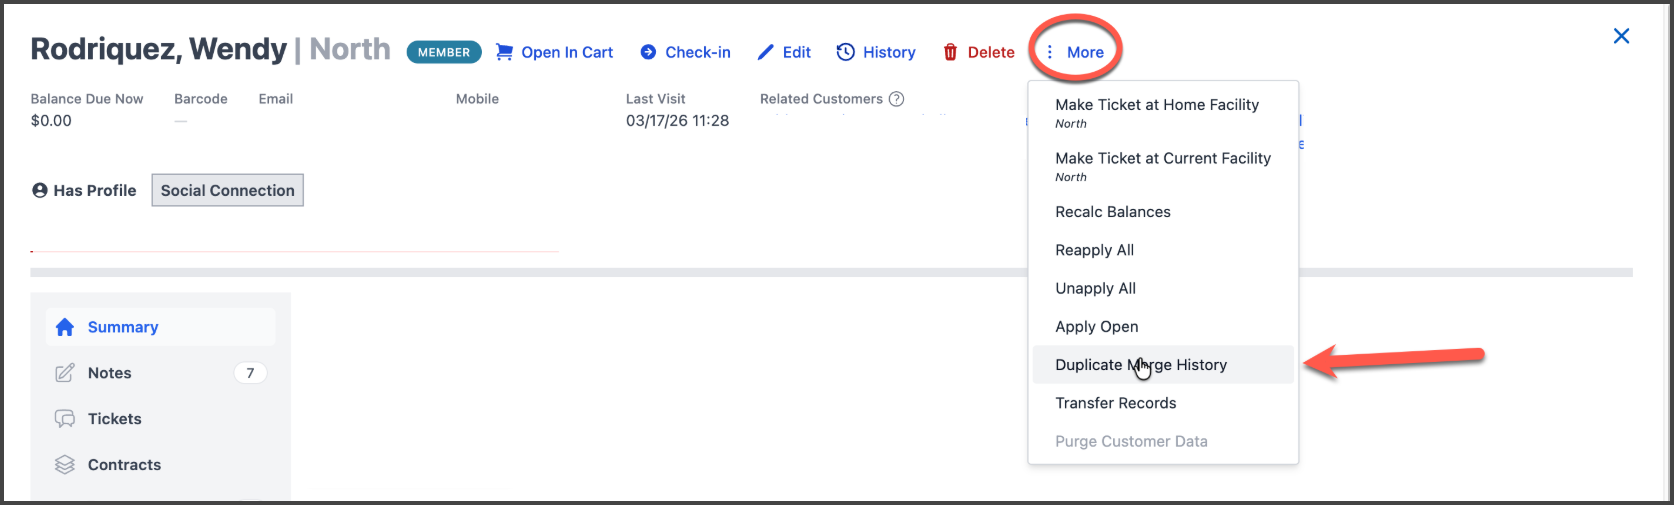Click Unapply All menu entry
This screenshot has width=1674, height=505.
point(1096,288)
